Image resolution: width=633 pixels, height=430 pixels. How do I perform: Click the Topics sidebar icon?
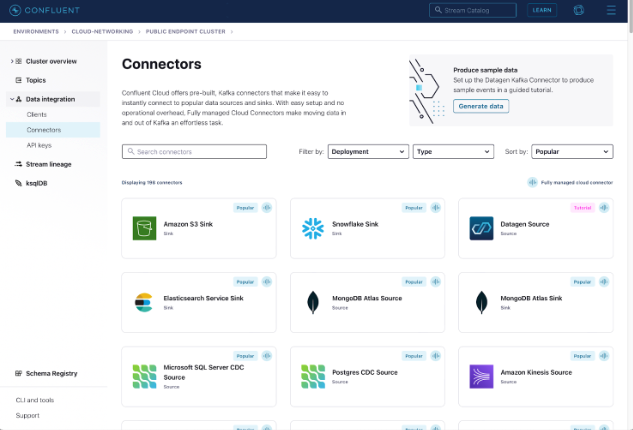tap(19, 80)
